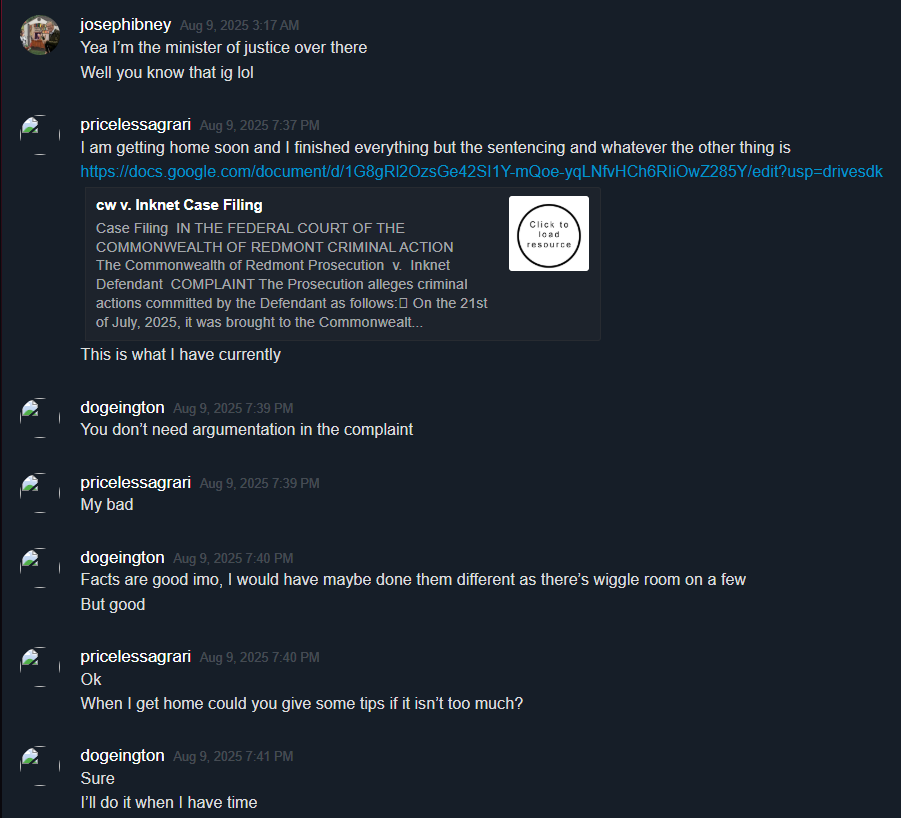Click pricelessagrari username on 7:40 PM message
901x818 pixels.
(x=136, y=657)
